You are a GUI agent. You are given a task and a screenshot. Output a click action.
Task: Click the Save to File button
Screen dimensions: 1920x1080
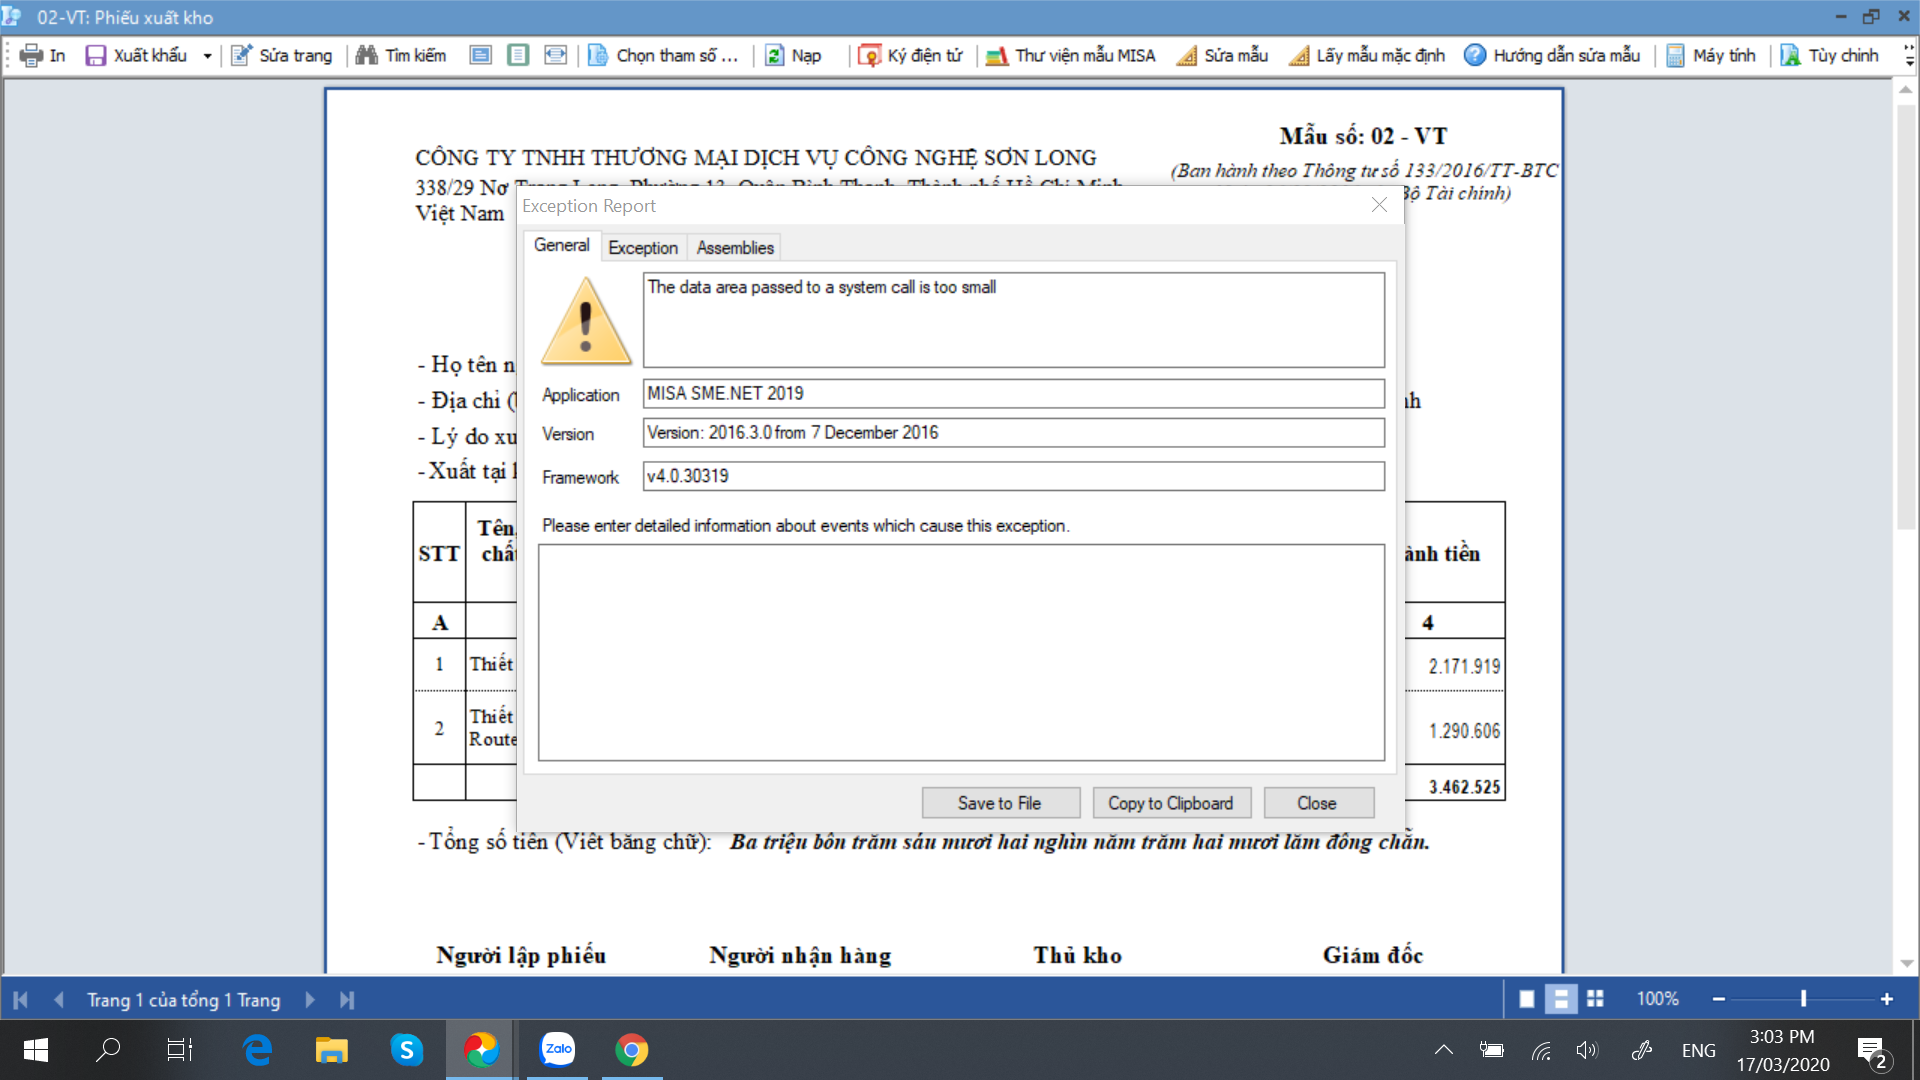(1000, 803)
